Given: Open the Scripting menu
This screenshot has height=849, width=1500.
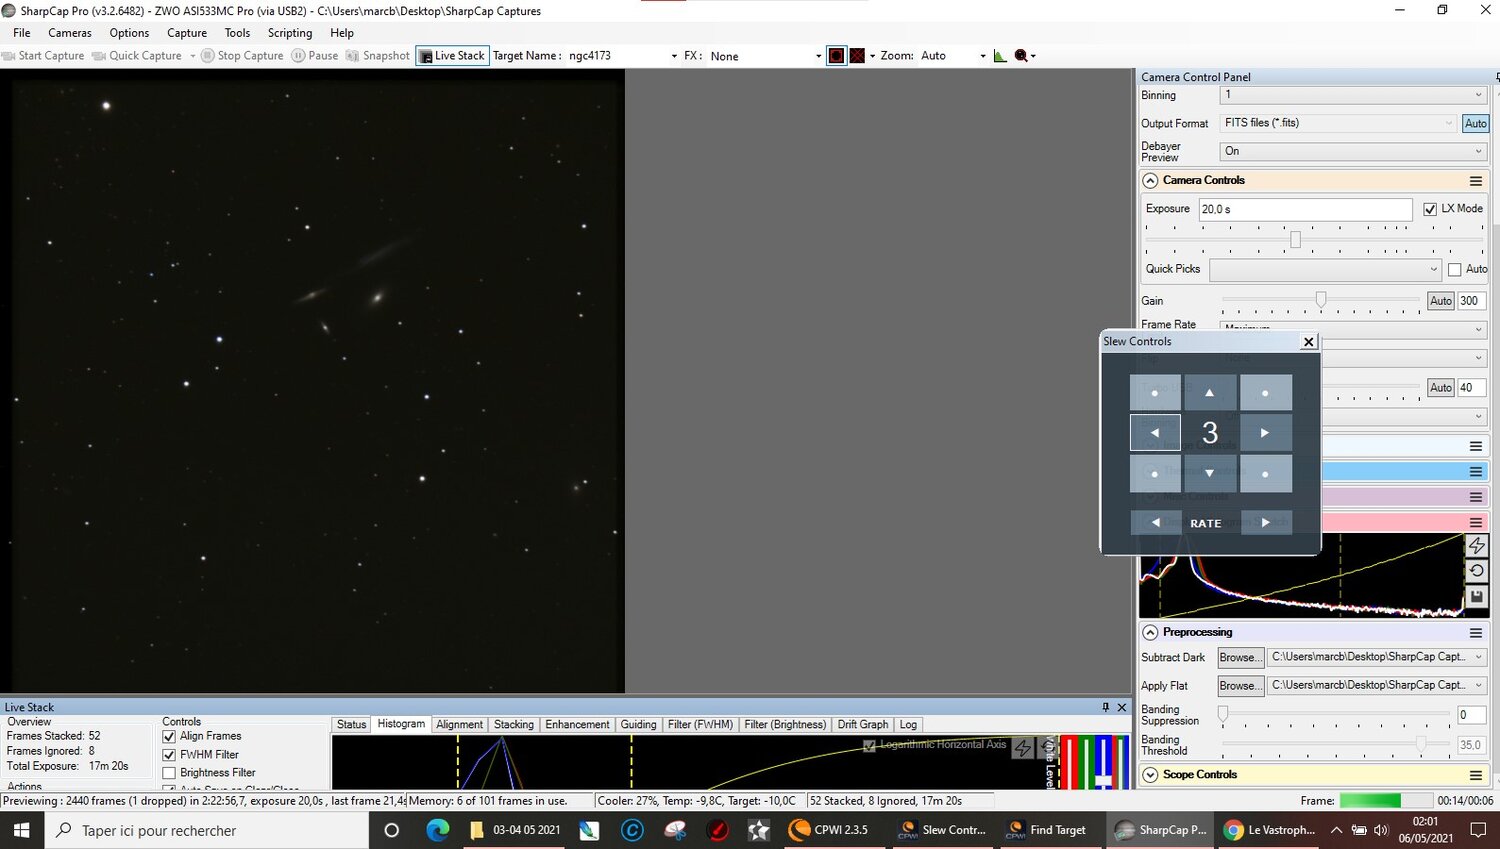Looking at the screenshot, I should coord(290,33).
